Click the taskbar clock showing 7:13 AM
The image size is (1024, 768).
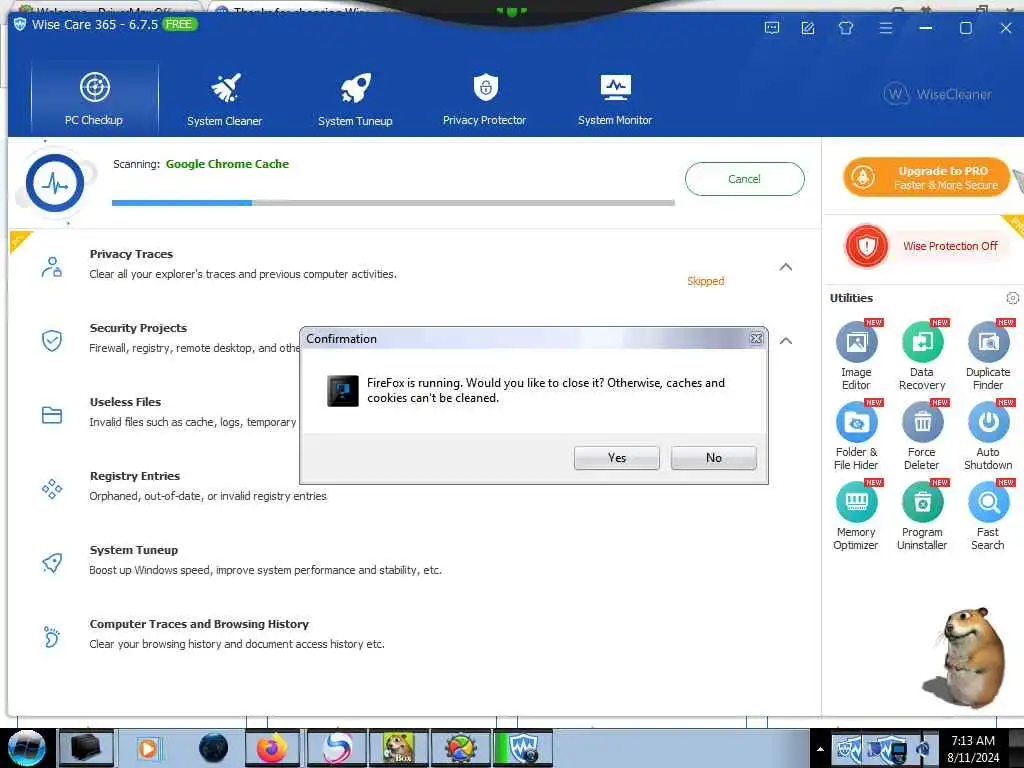(x=973, y=748)
